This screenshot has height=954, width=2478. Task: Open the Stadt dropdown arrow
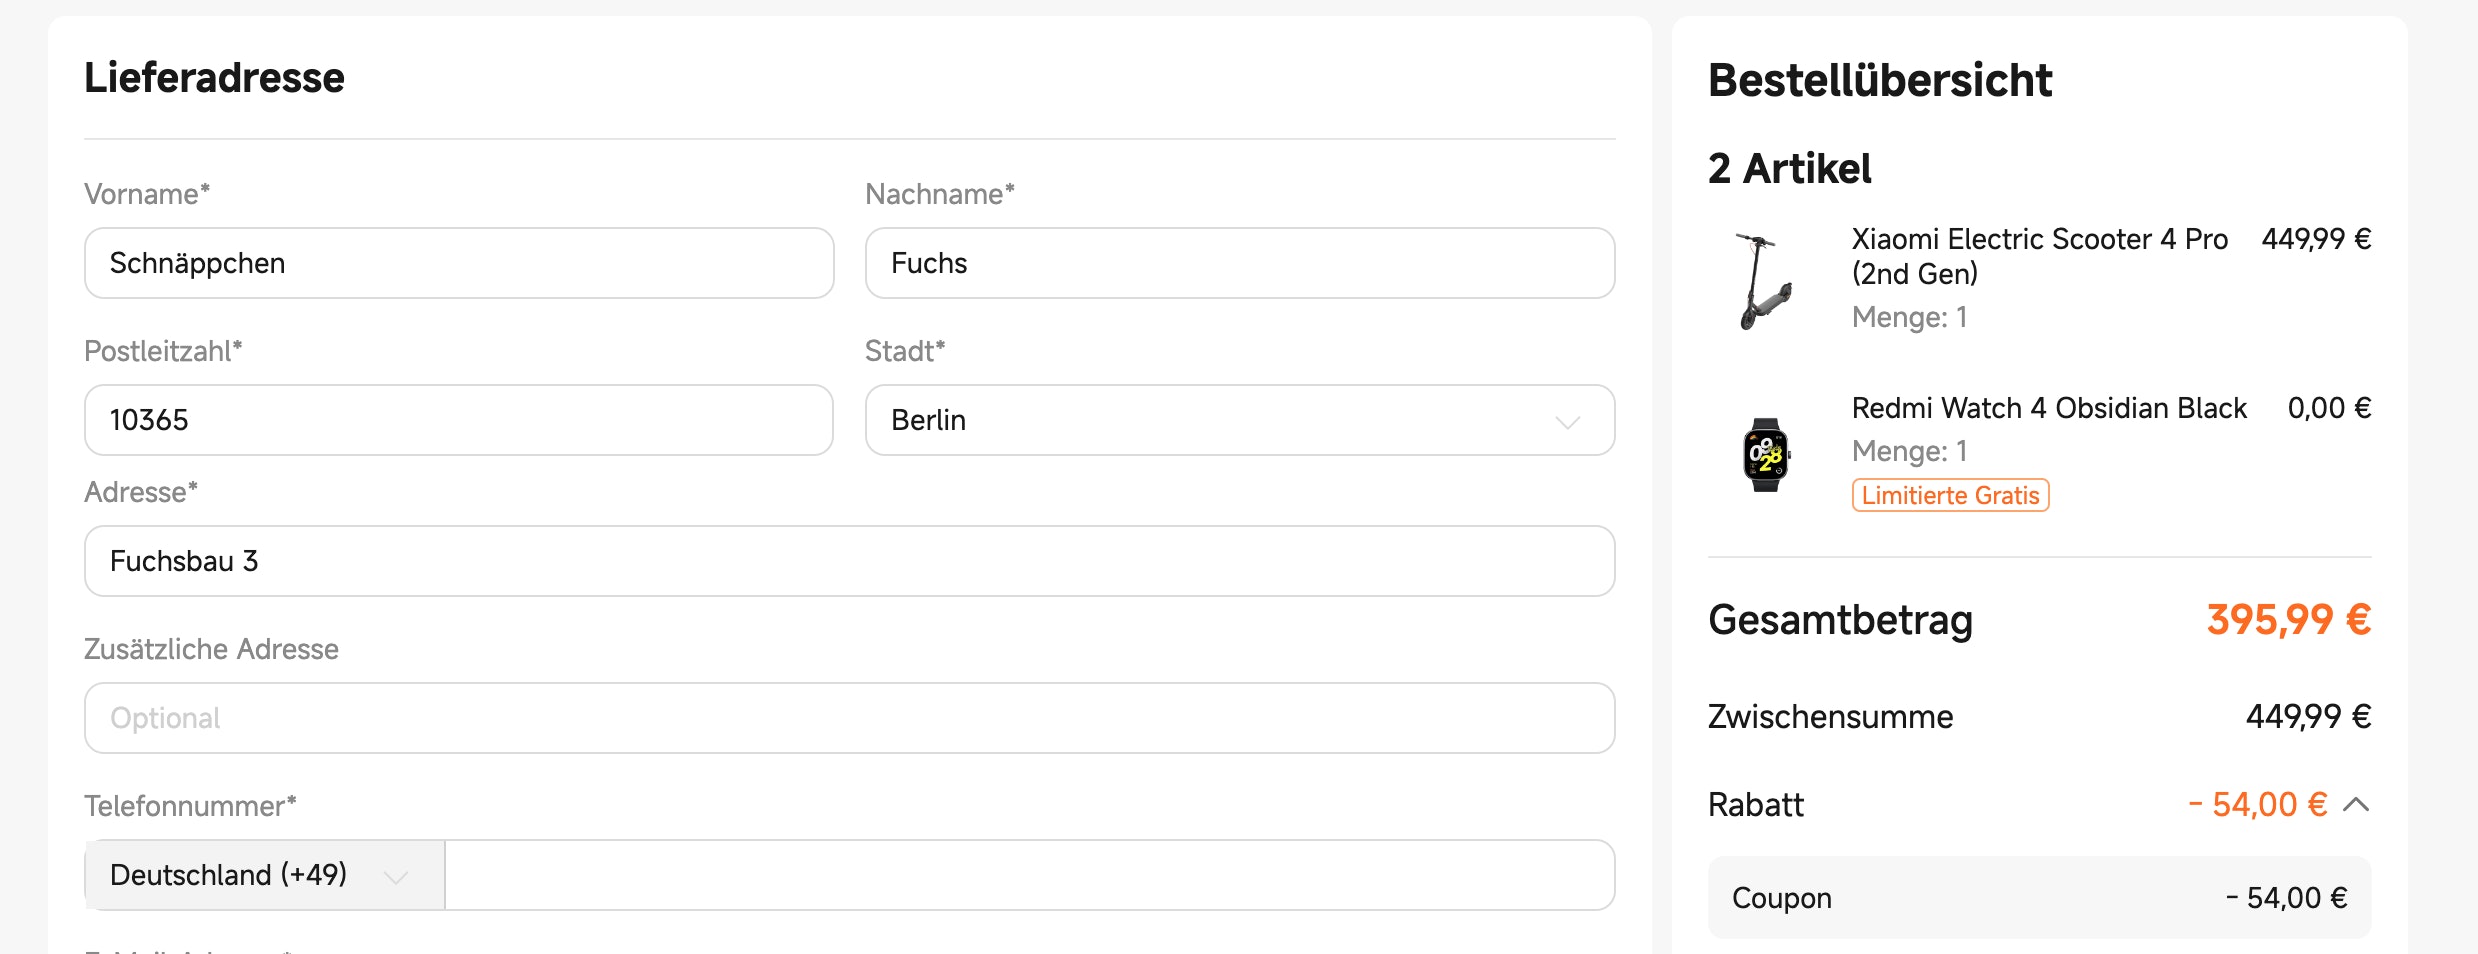point(1568,420)
